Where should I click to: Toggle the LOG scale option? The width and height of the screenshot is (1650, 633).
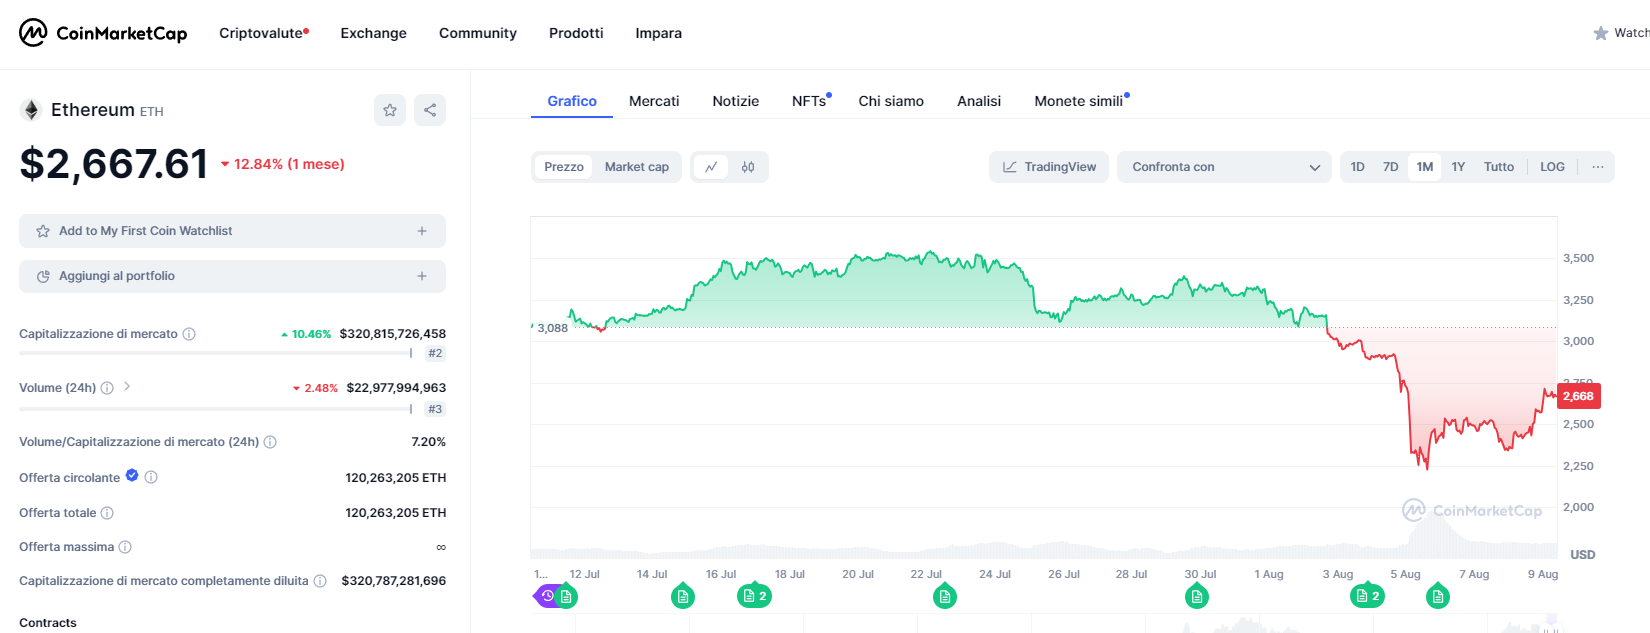pyautogui.click(x=1552, y=167)
